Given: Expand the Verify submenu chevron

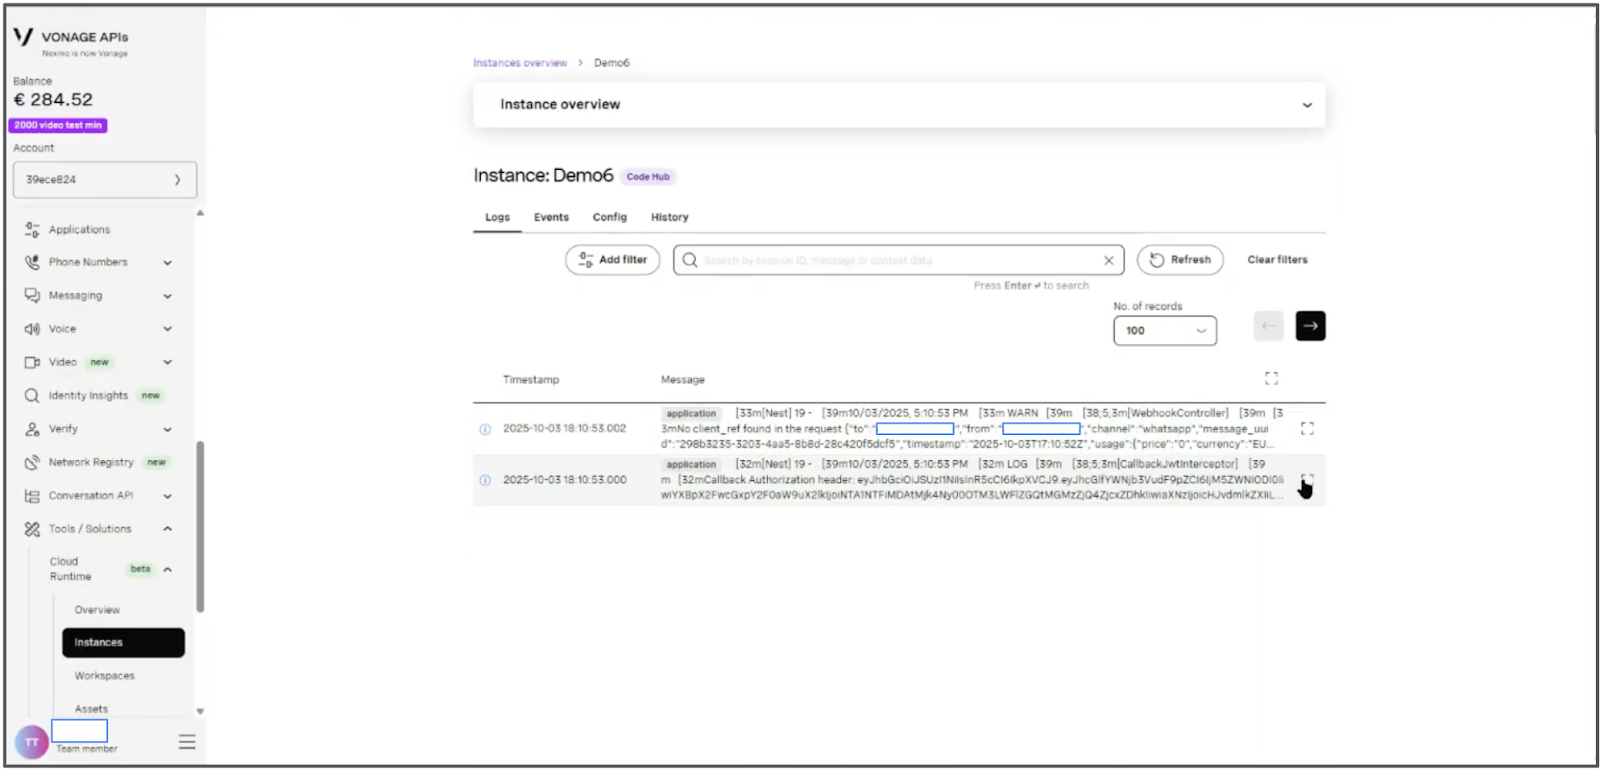Looking at the screenshot, I should [167, 428].
